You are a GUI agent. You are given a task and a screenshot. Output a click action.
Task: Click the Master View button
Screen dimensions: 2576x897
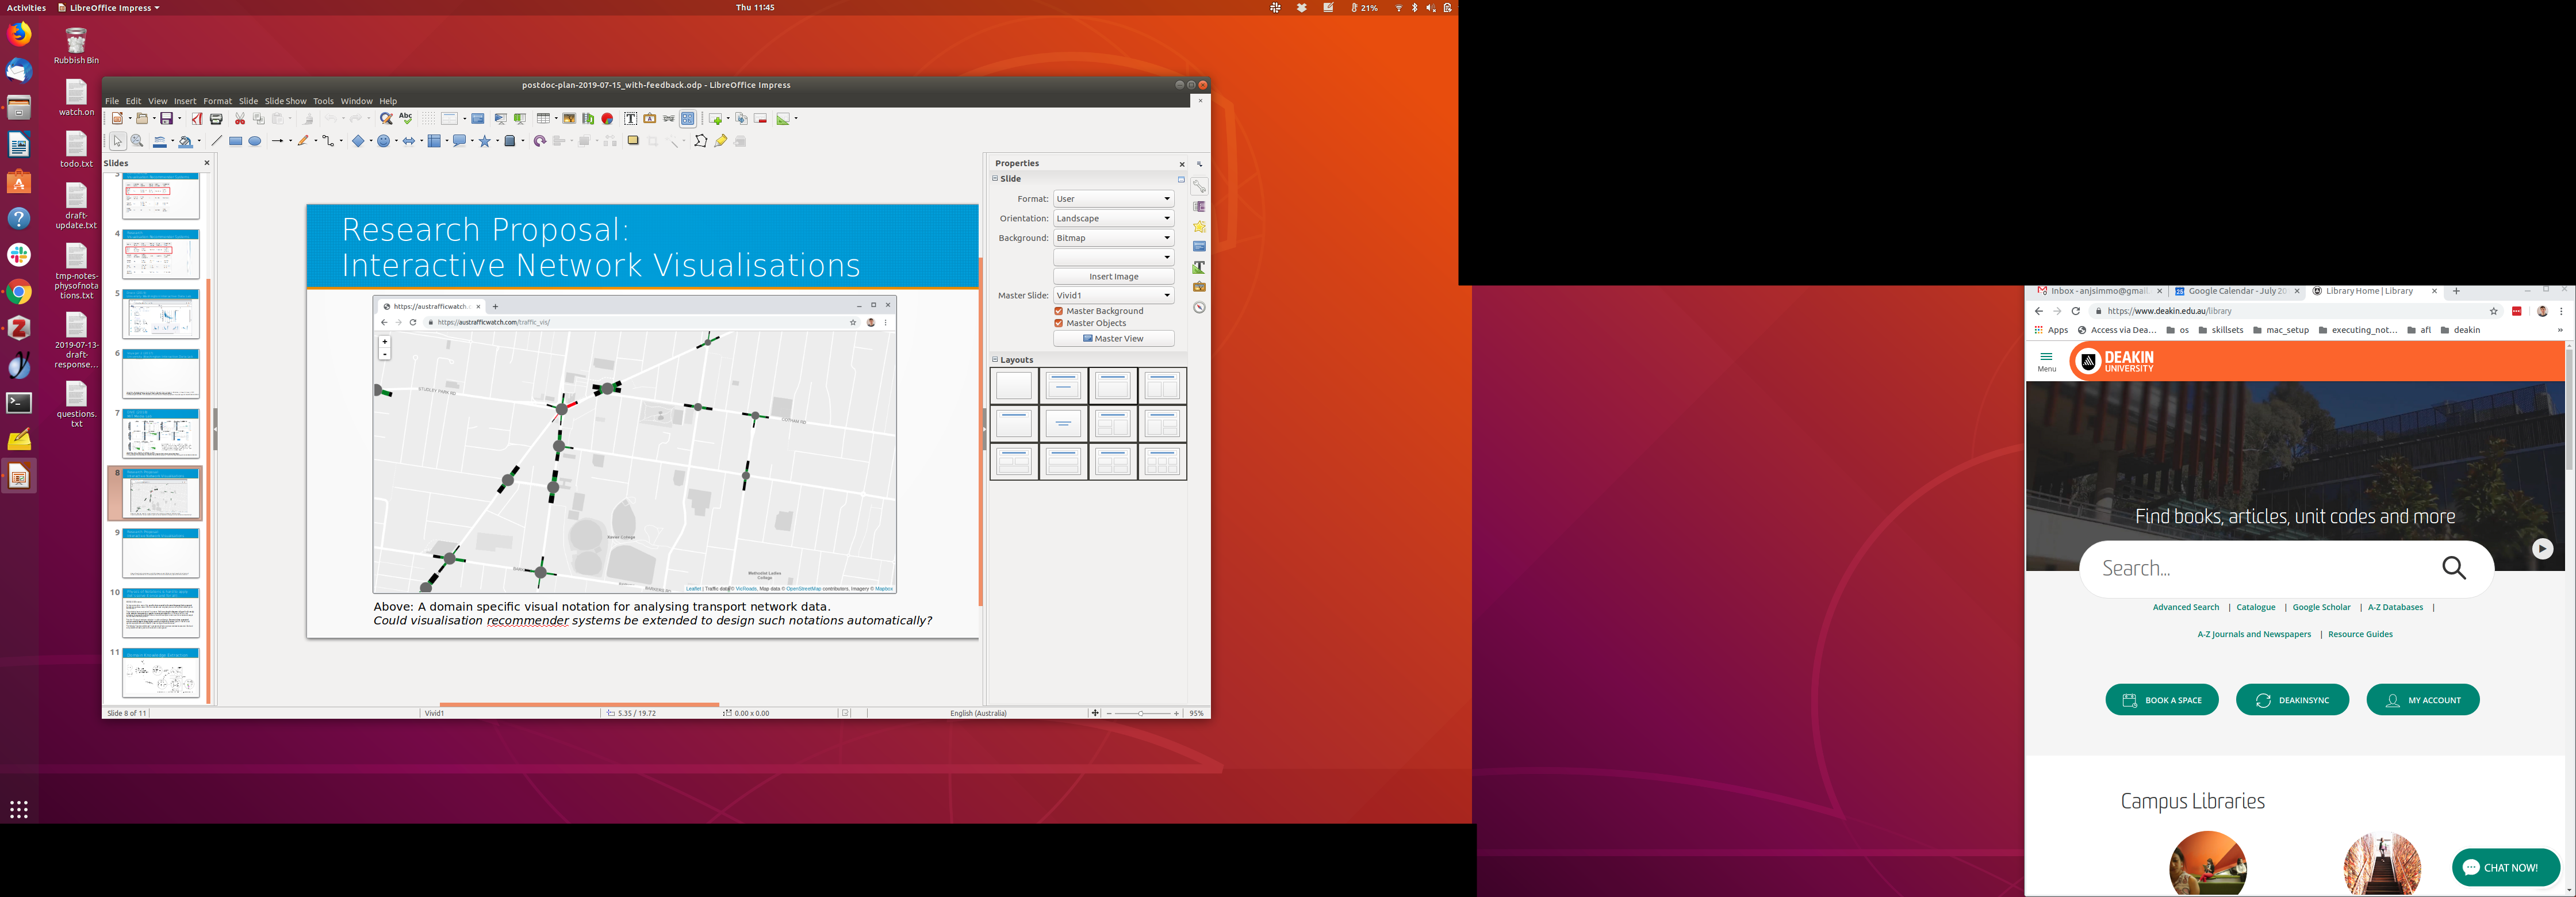(x=1113, y=338)
